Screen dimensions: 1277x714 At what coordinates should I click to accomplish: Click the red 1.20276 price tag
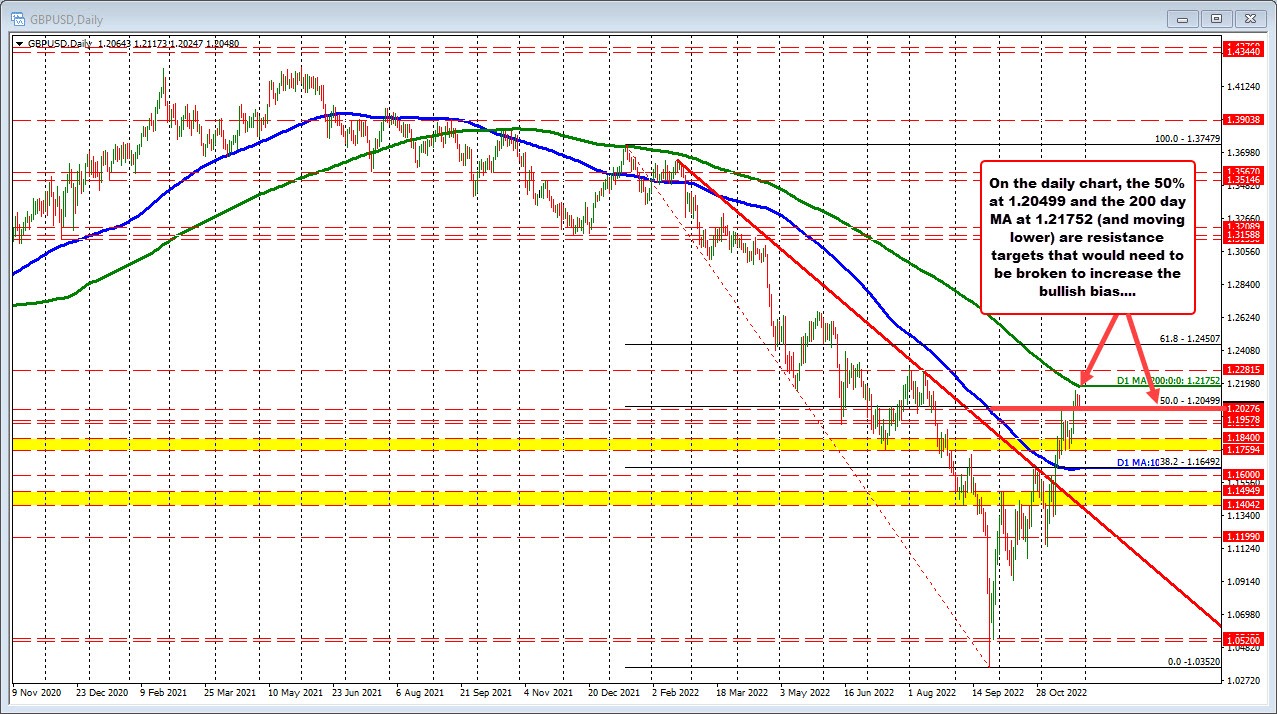tap(1243, 408)
